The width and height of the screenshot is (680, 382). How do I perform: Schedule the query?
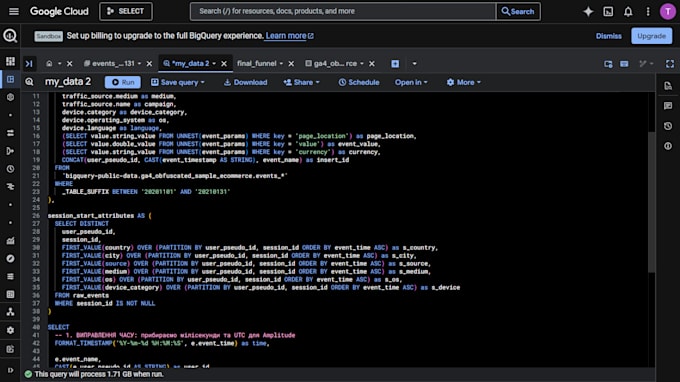click(x=359, y=82)
